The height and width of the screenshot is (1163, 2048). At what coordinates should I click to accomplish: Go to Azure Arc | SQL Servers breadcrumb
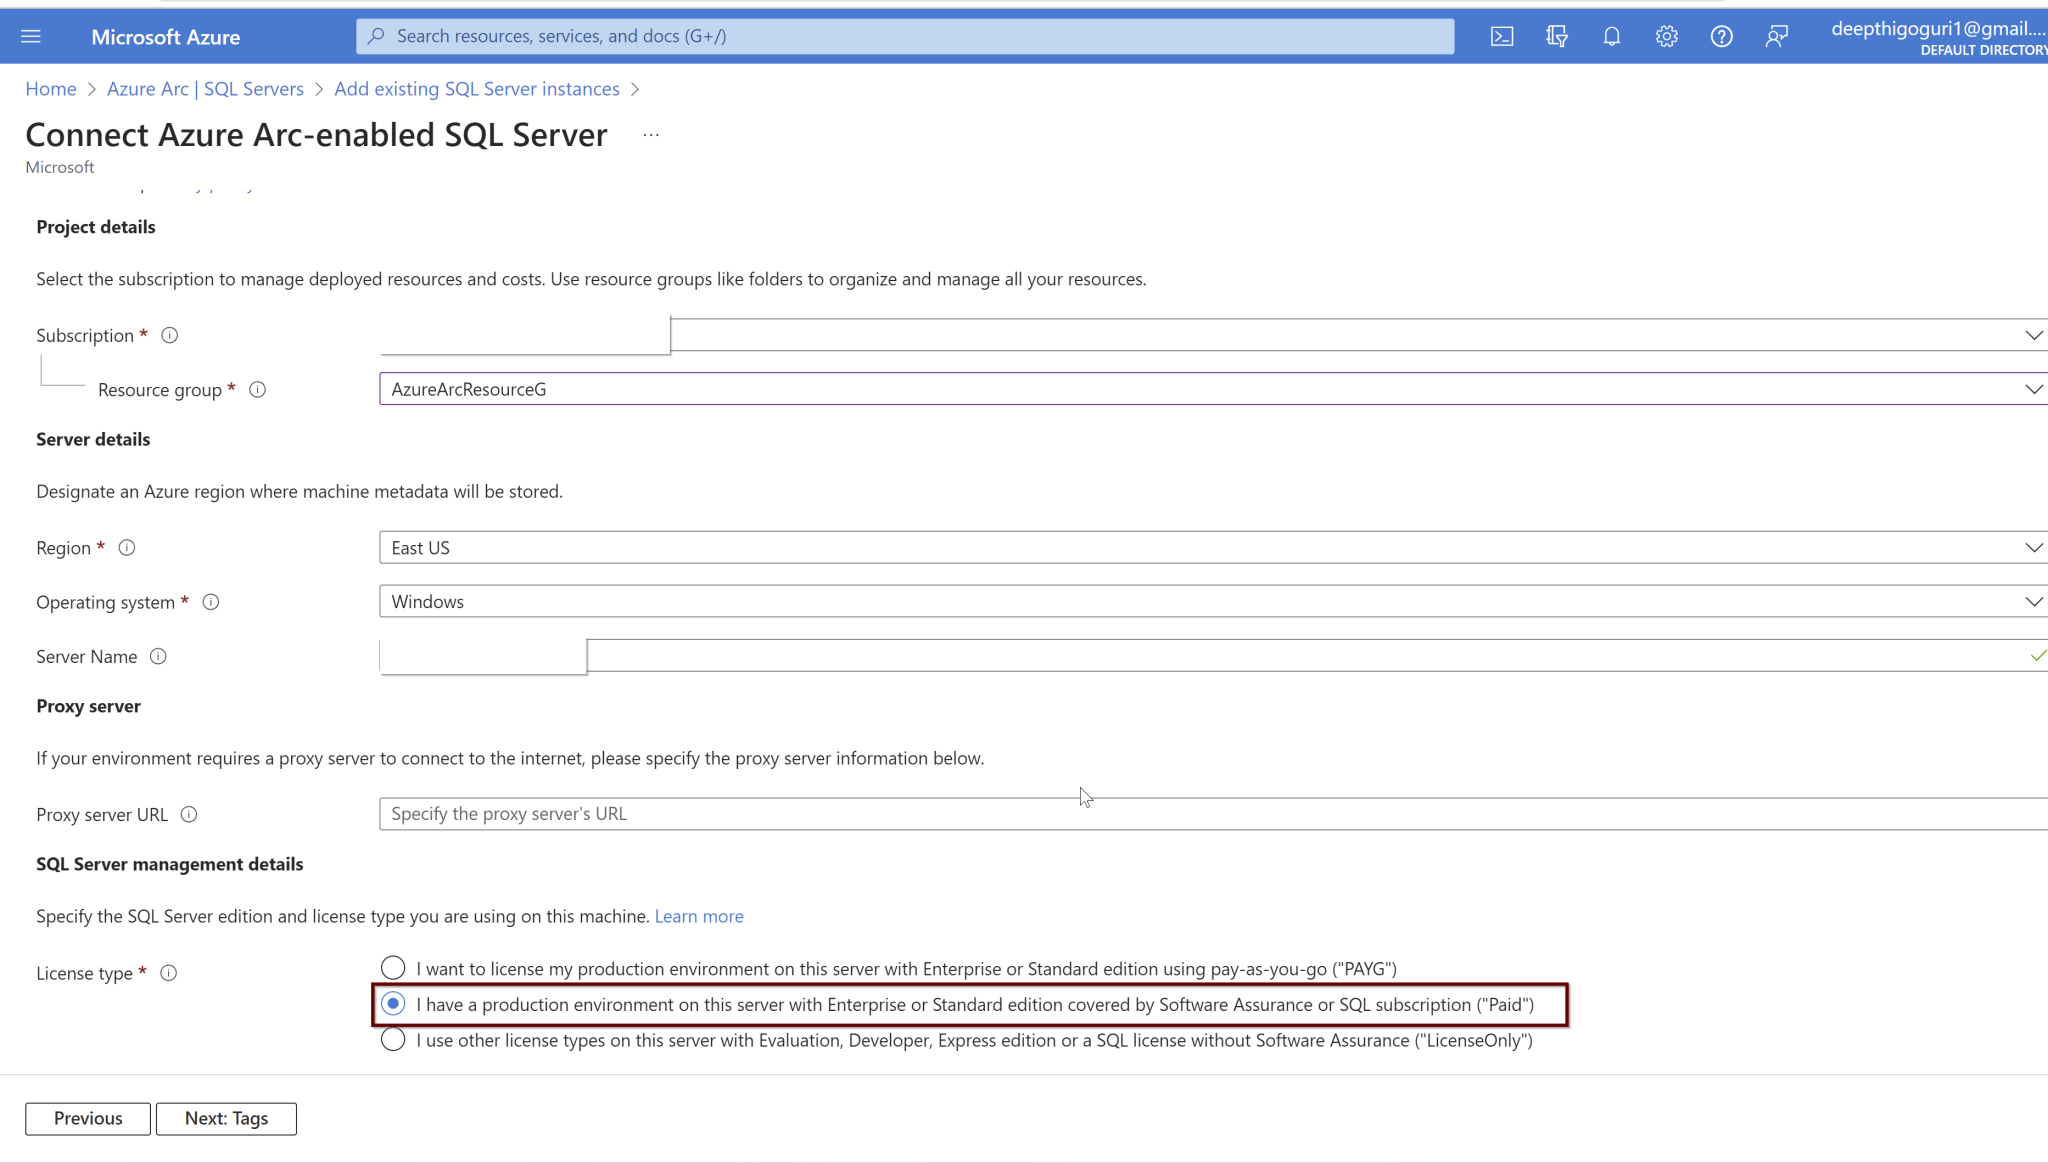[205, 89]
